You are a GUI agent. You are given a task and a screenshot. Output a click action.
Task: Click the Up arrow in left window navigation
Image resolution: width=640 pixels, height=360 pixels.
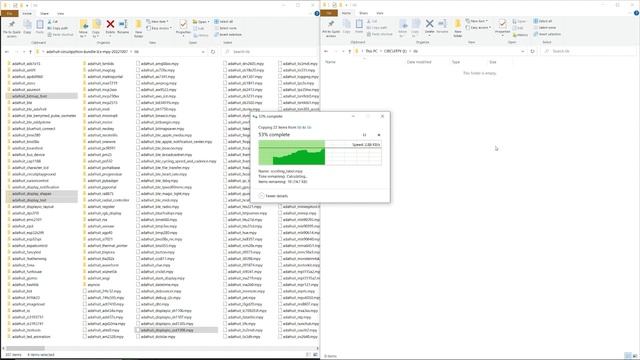30,52
